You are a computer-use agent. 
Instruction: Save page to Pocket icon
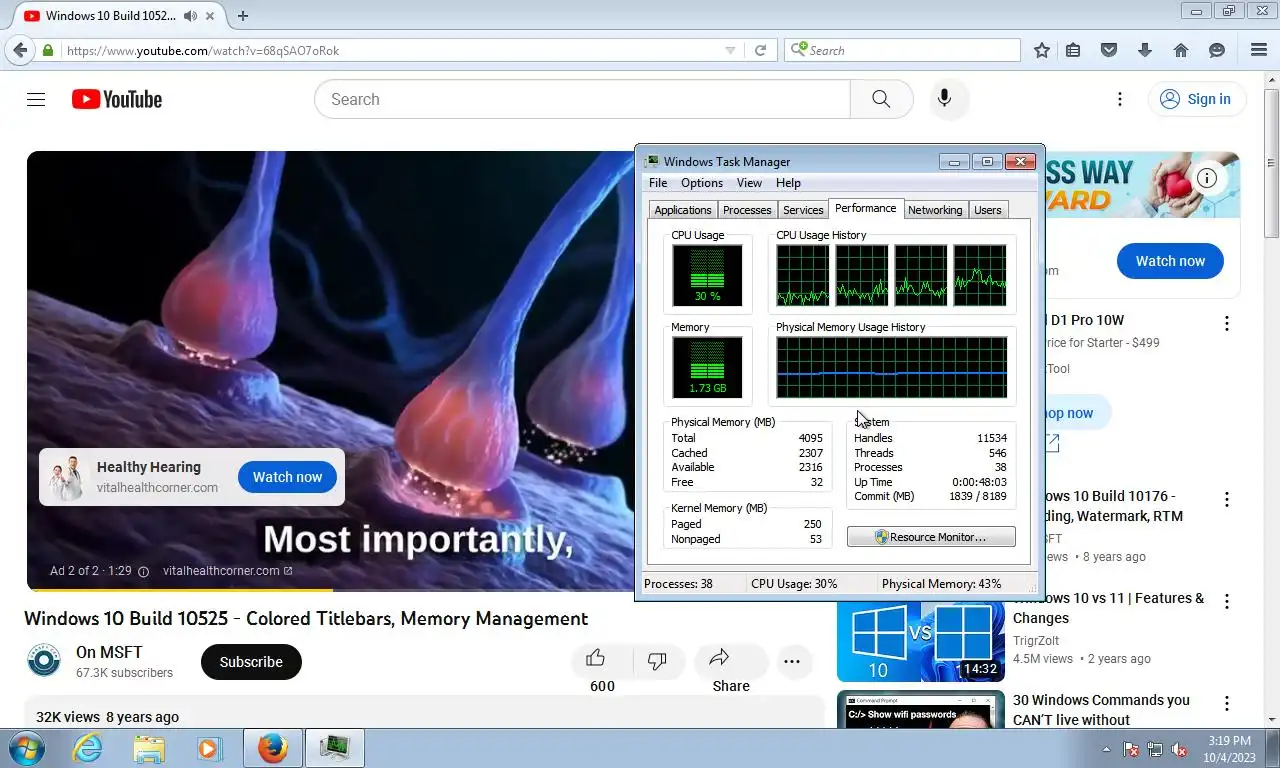[x=1109, y=50]
